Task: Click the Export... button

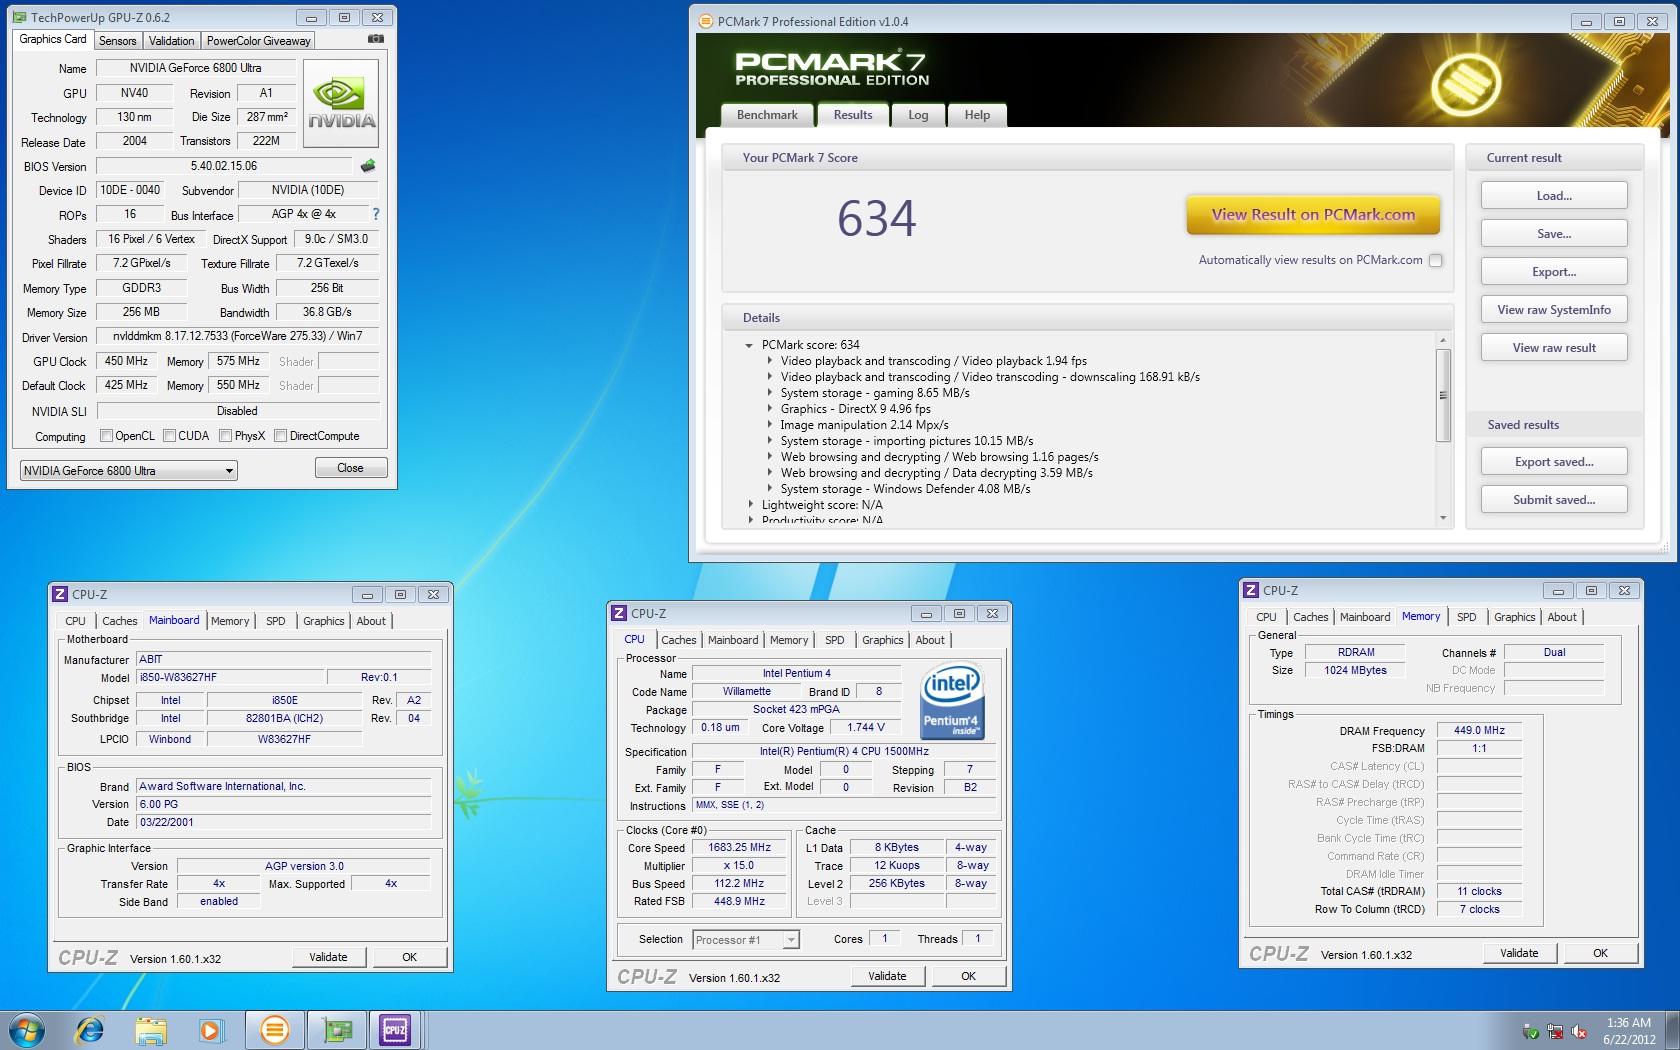Action: (x=1554, y=272)
